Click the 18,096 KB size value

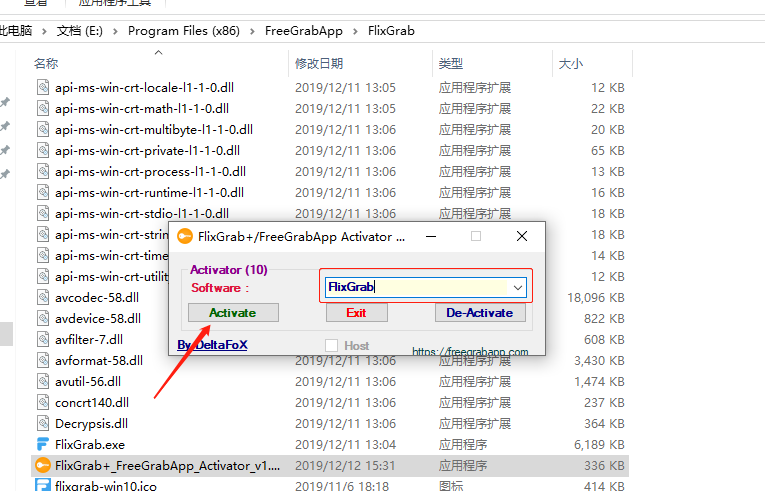click(596, 297)
